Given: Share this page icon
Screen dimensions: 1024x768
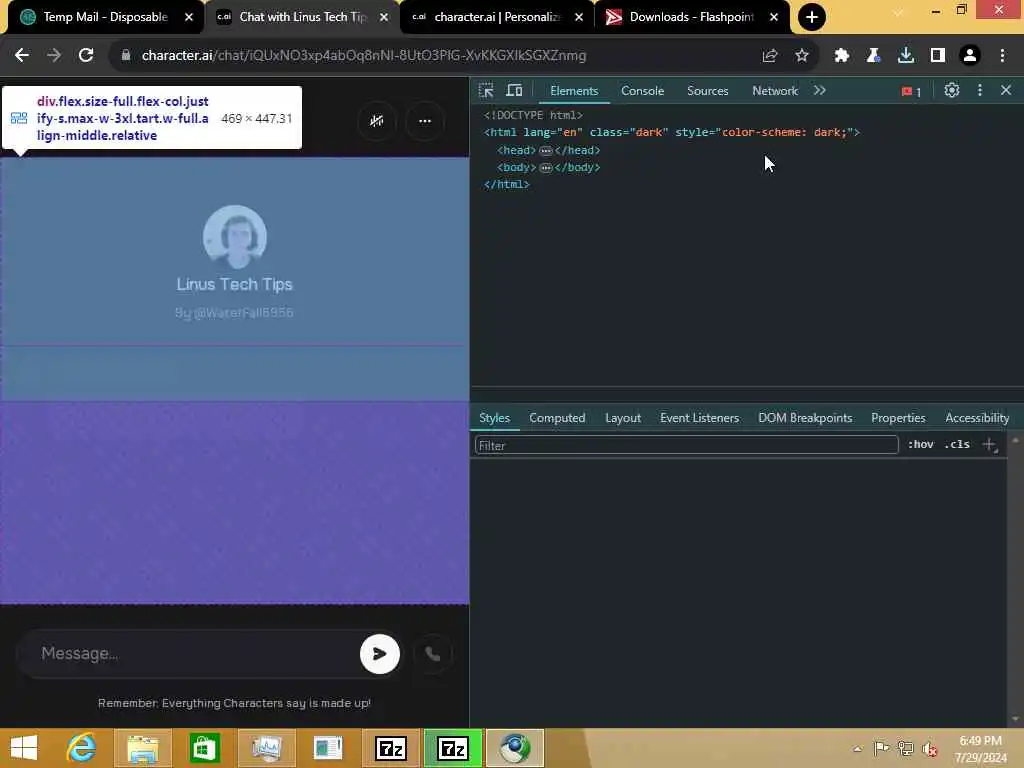Looking at the screenshot, I should [x=770, y=56].
